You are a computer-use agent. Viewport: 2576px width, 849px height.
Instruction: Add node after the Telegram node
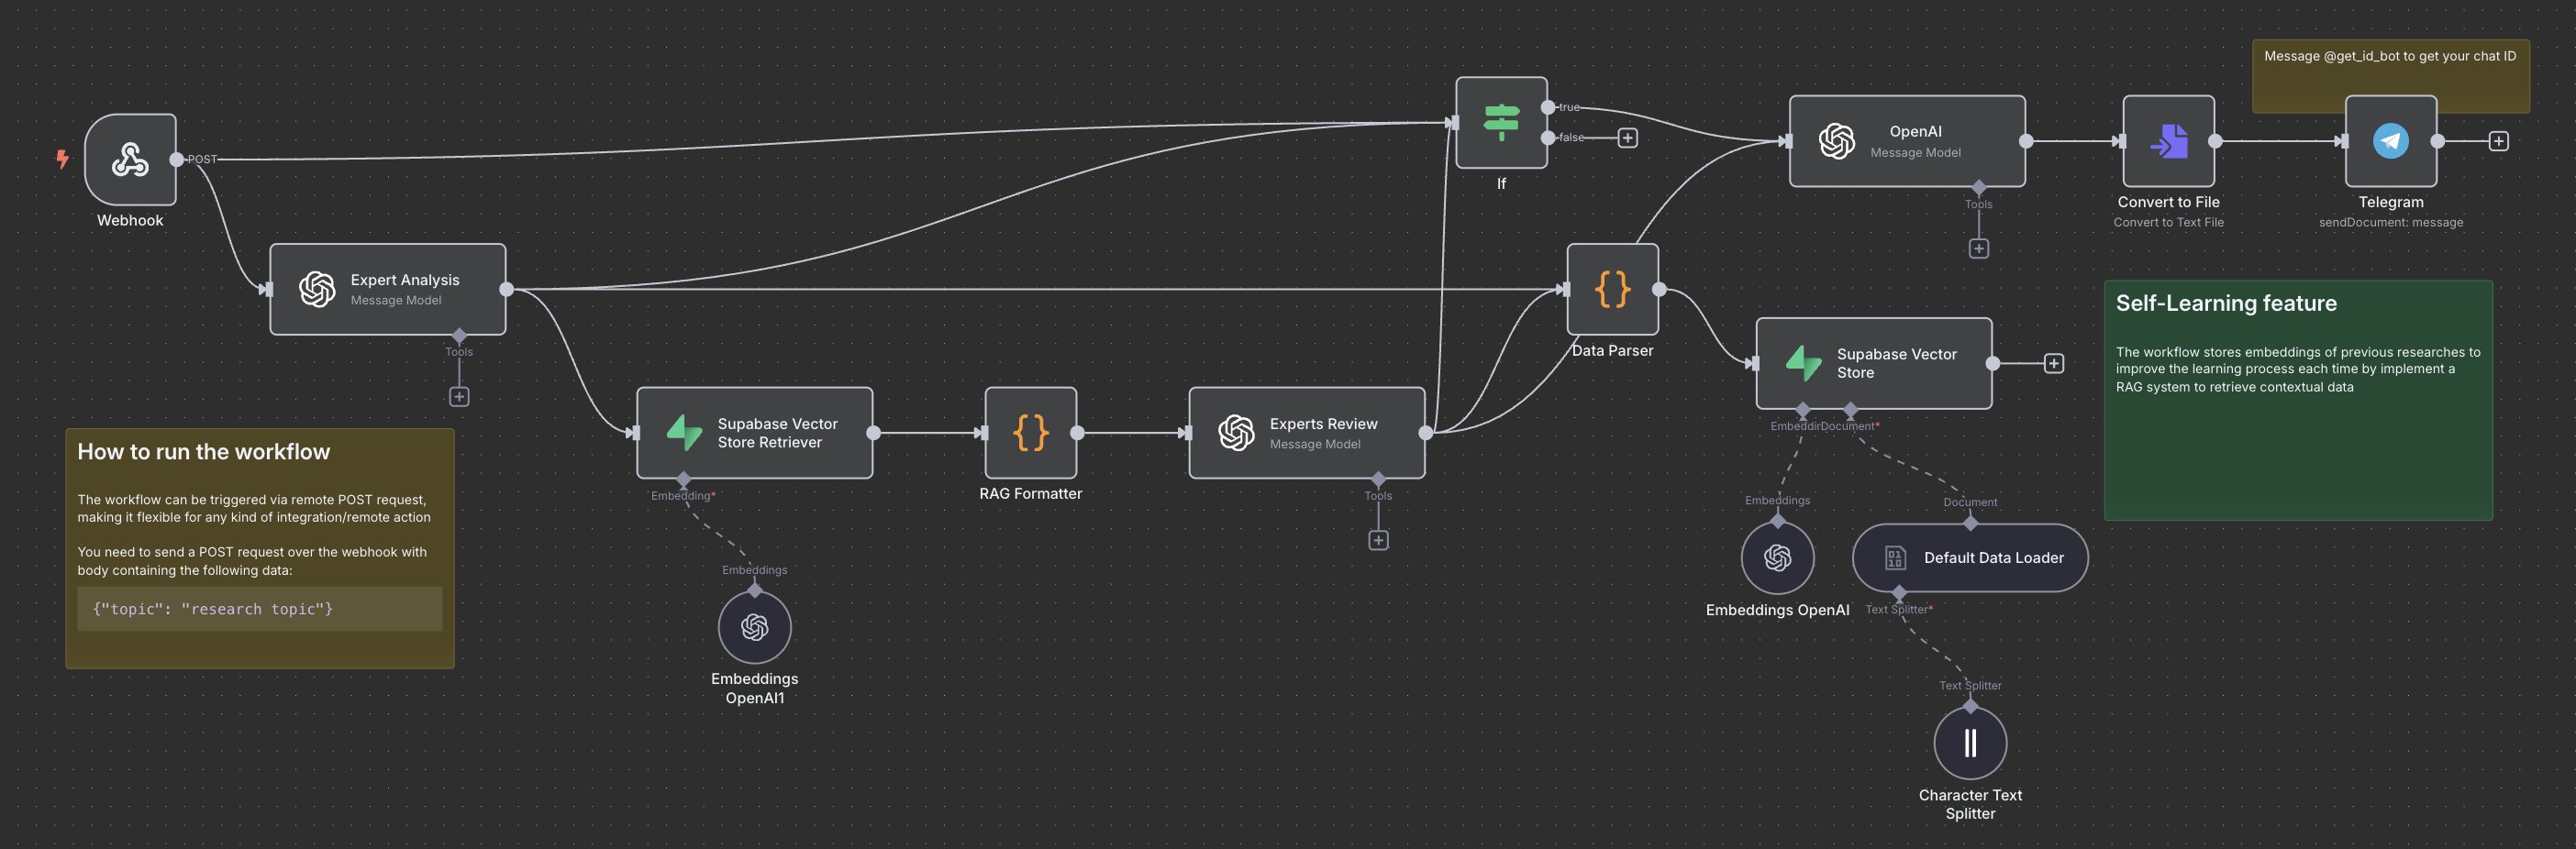click(x=2498, y=141)
